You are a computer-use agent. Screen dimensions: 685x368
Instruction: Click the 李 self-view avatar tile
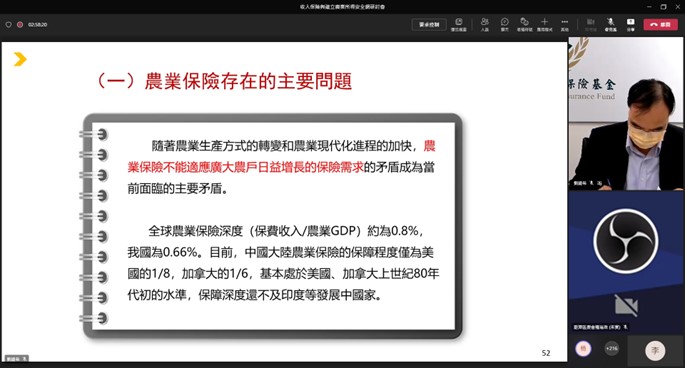tap(655, 350)
